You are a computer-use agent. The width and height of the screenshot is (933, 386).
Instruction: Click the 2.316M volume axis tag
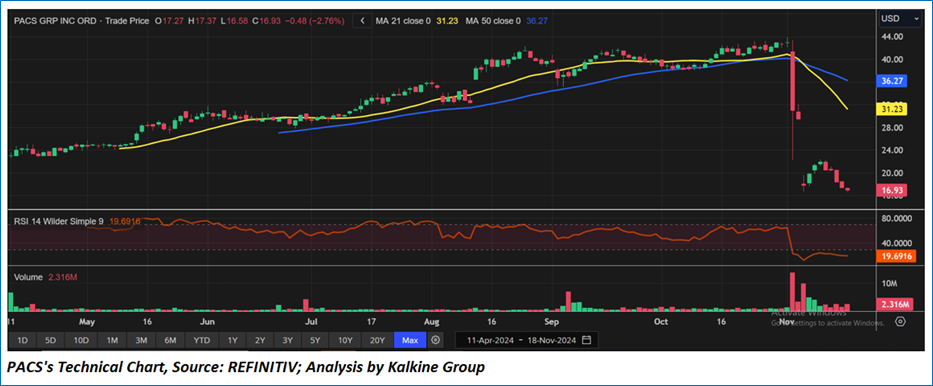[x=894, y=305]
